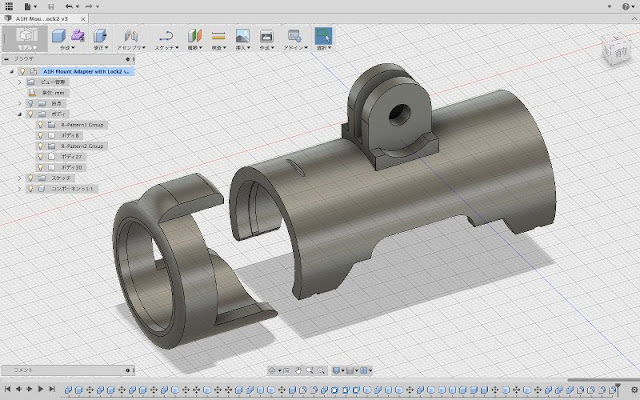Click the Insert image icon
This screenshot has width=640, height=400.
pos(242,36)
